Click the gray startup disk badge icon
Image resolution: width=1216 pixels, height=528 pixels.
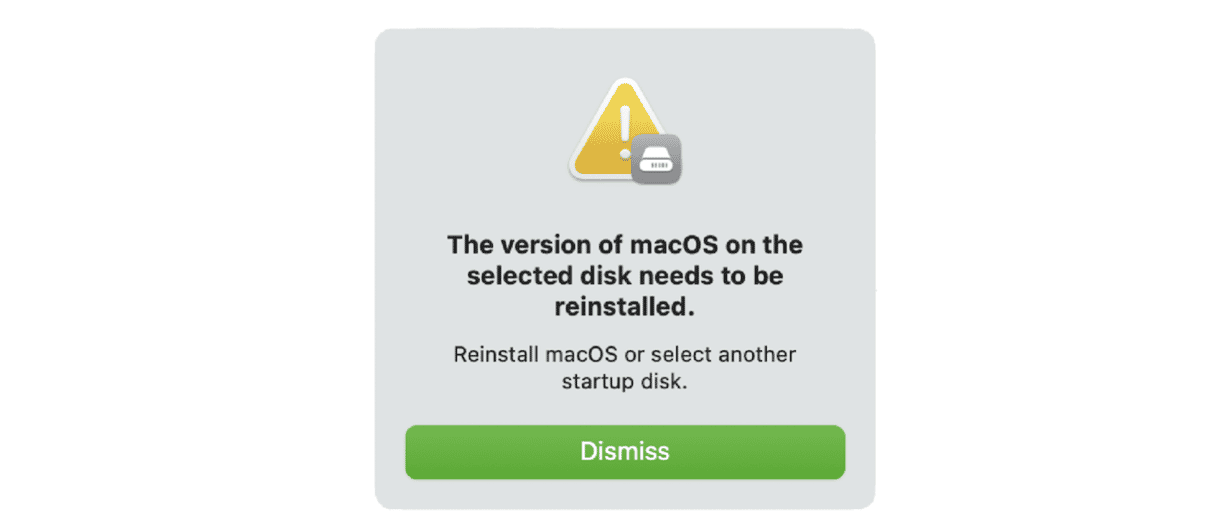click(x=656, y=159)
